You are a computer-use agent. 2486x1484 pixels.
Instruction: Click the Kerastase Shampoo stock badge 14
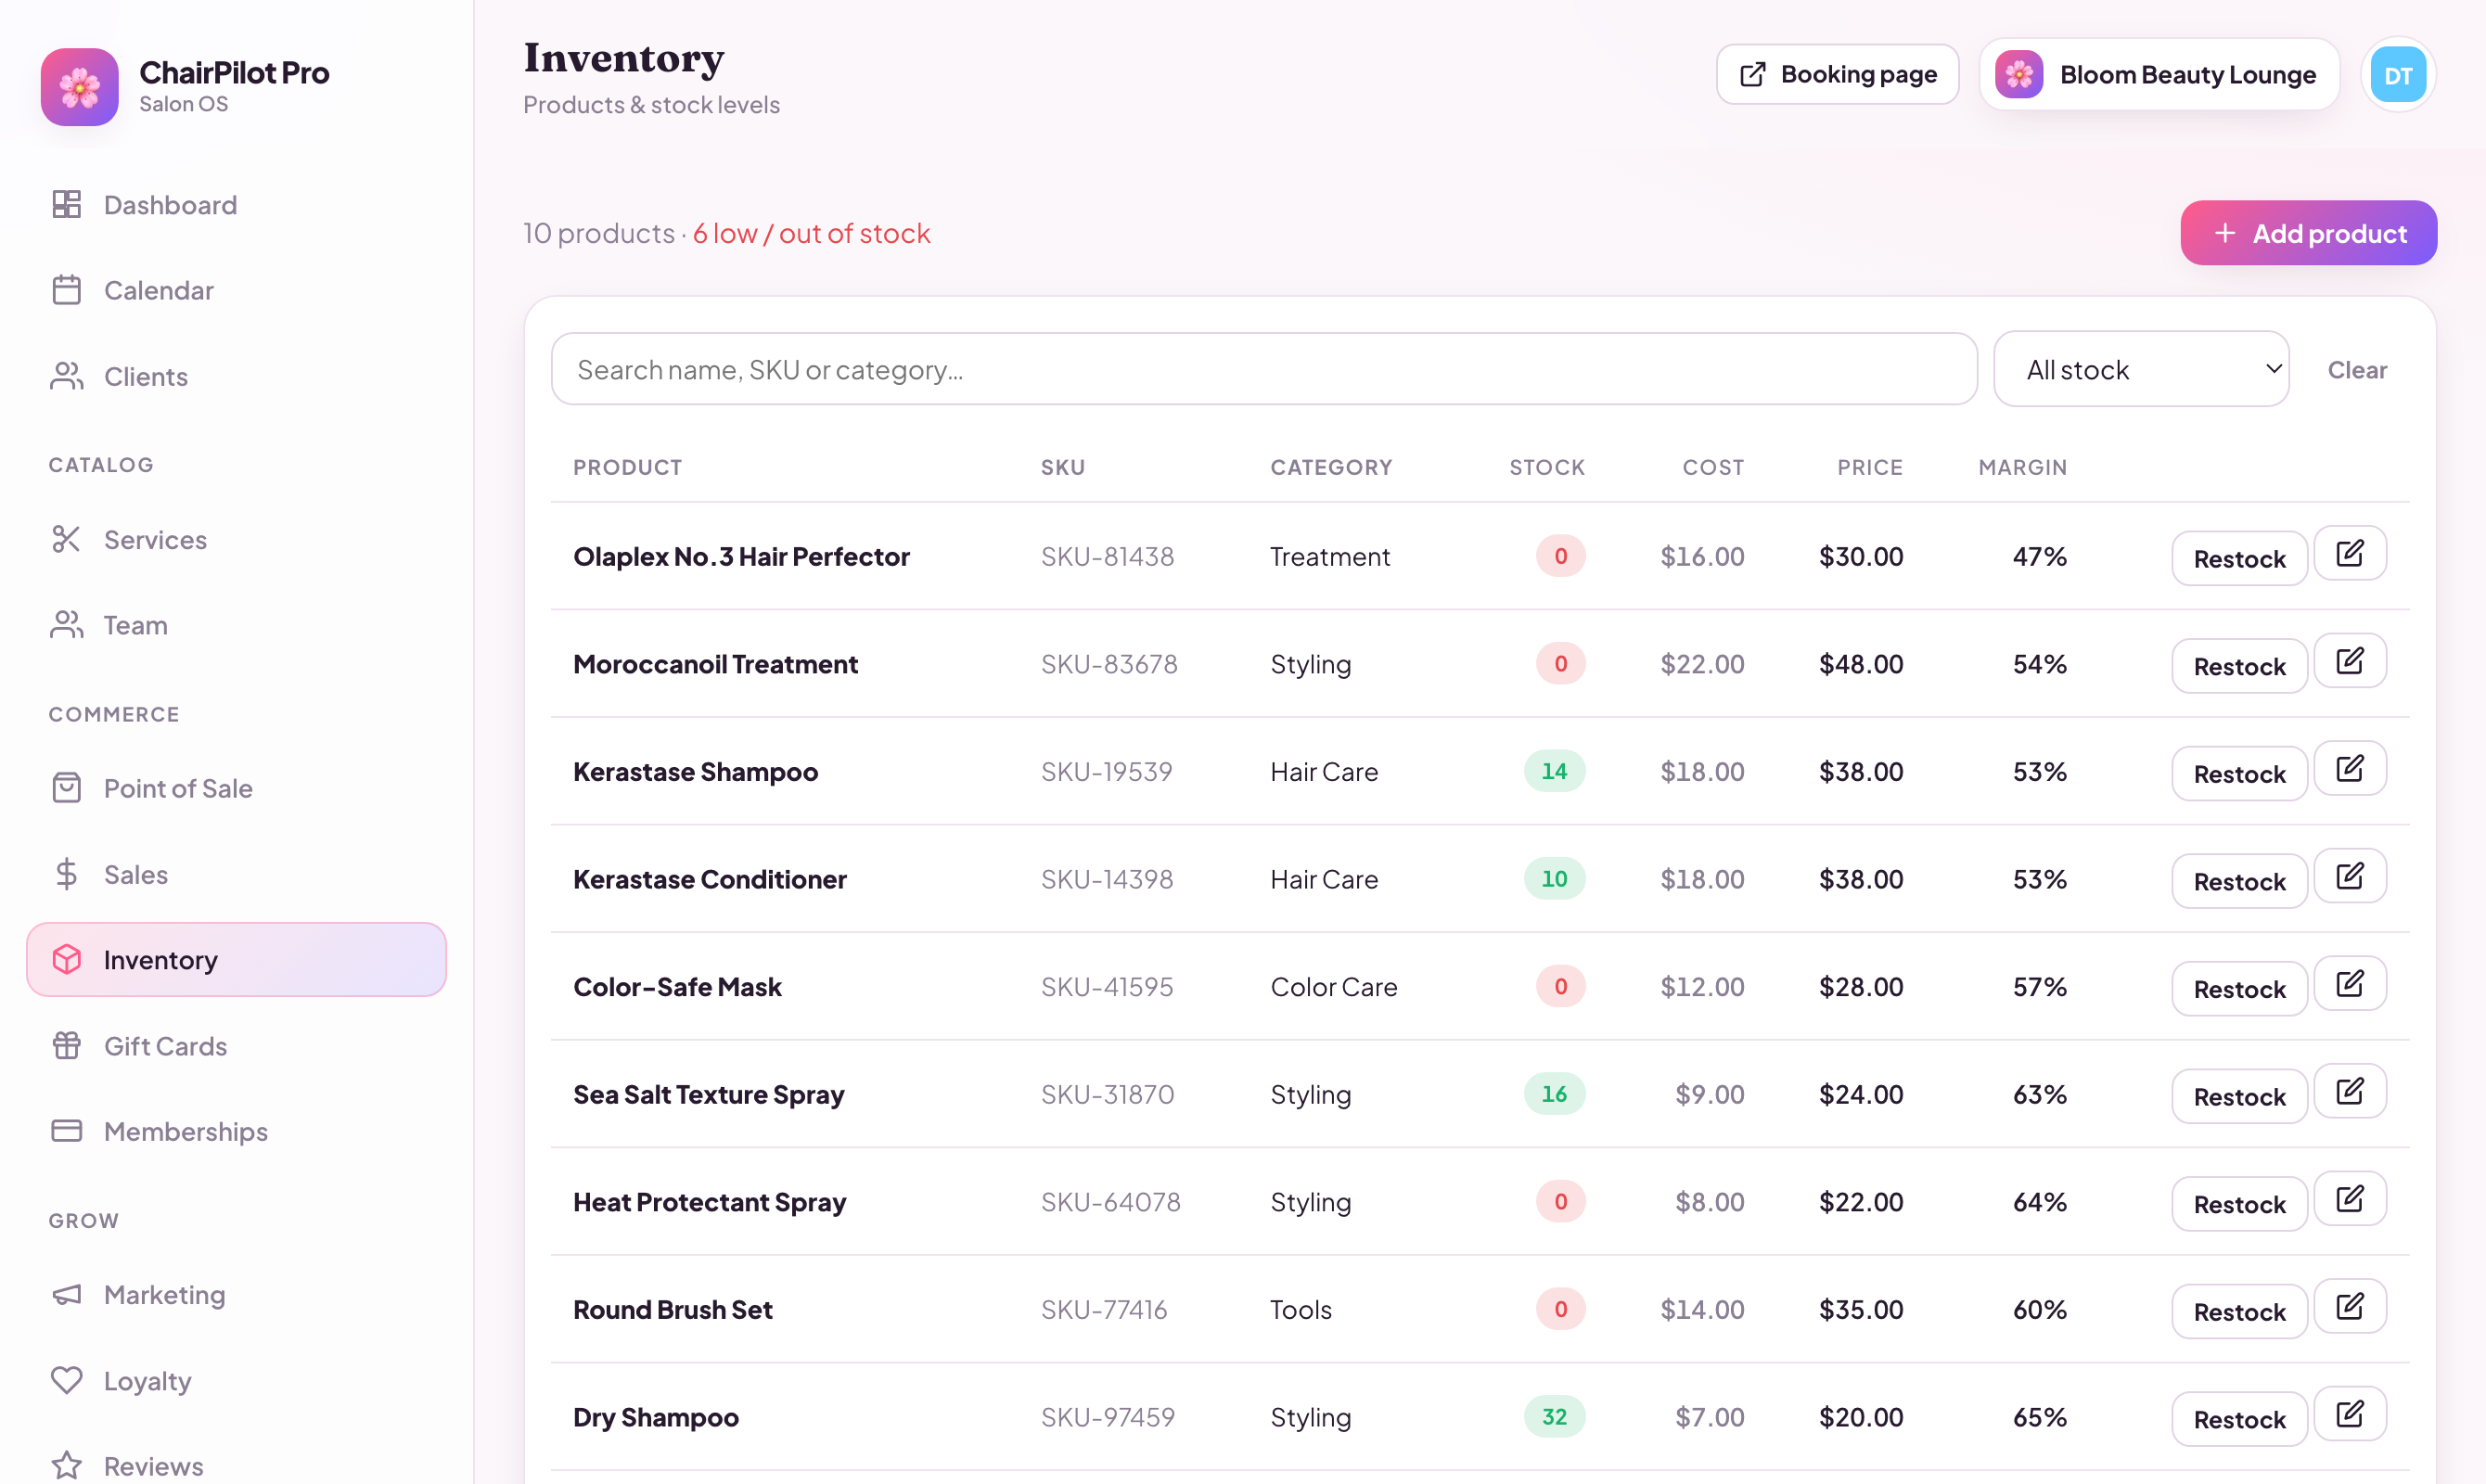[1554, 771]
